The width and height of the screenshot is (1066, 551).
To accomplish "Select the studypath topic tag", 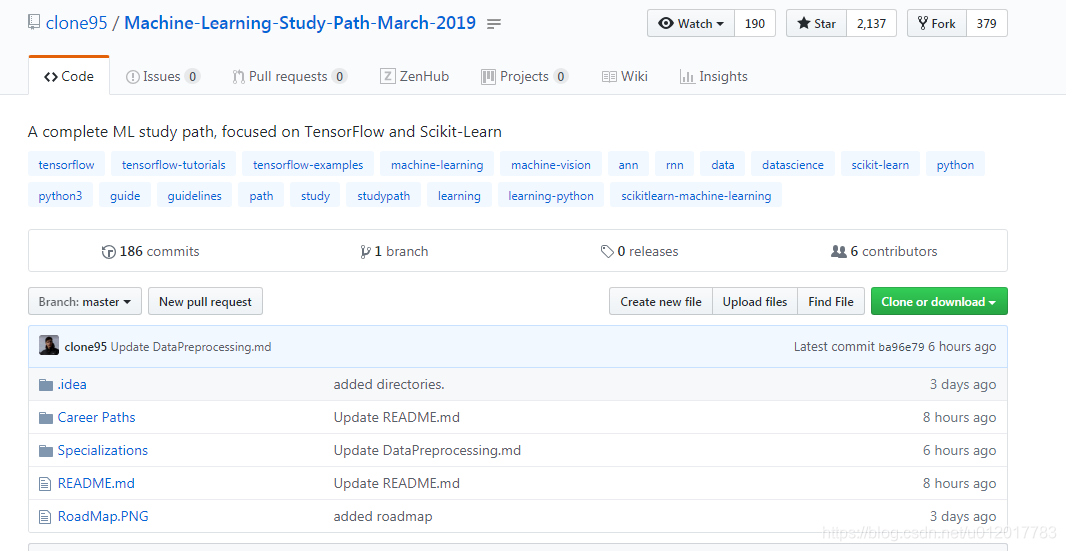I will pyautogui.click(x=383, y=196).
